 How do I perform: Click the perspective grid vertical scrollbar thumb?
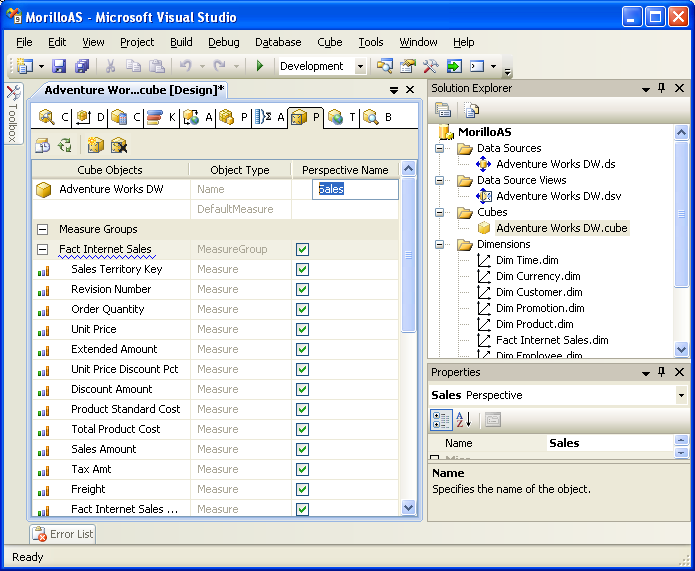click(x=408, y=254)
